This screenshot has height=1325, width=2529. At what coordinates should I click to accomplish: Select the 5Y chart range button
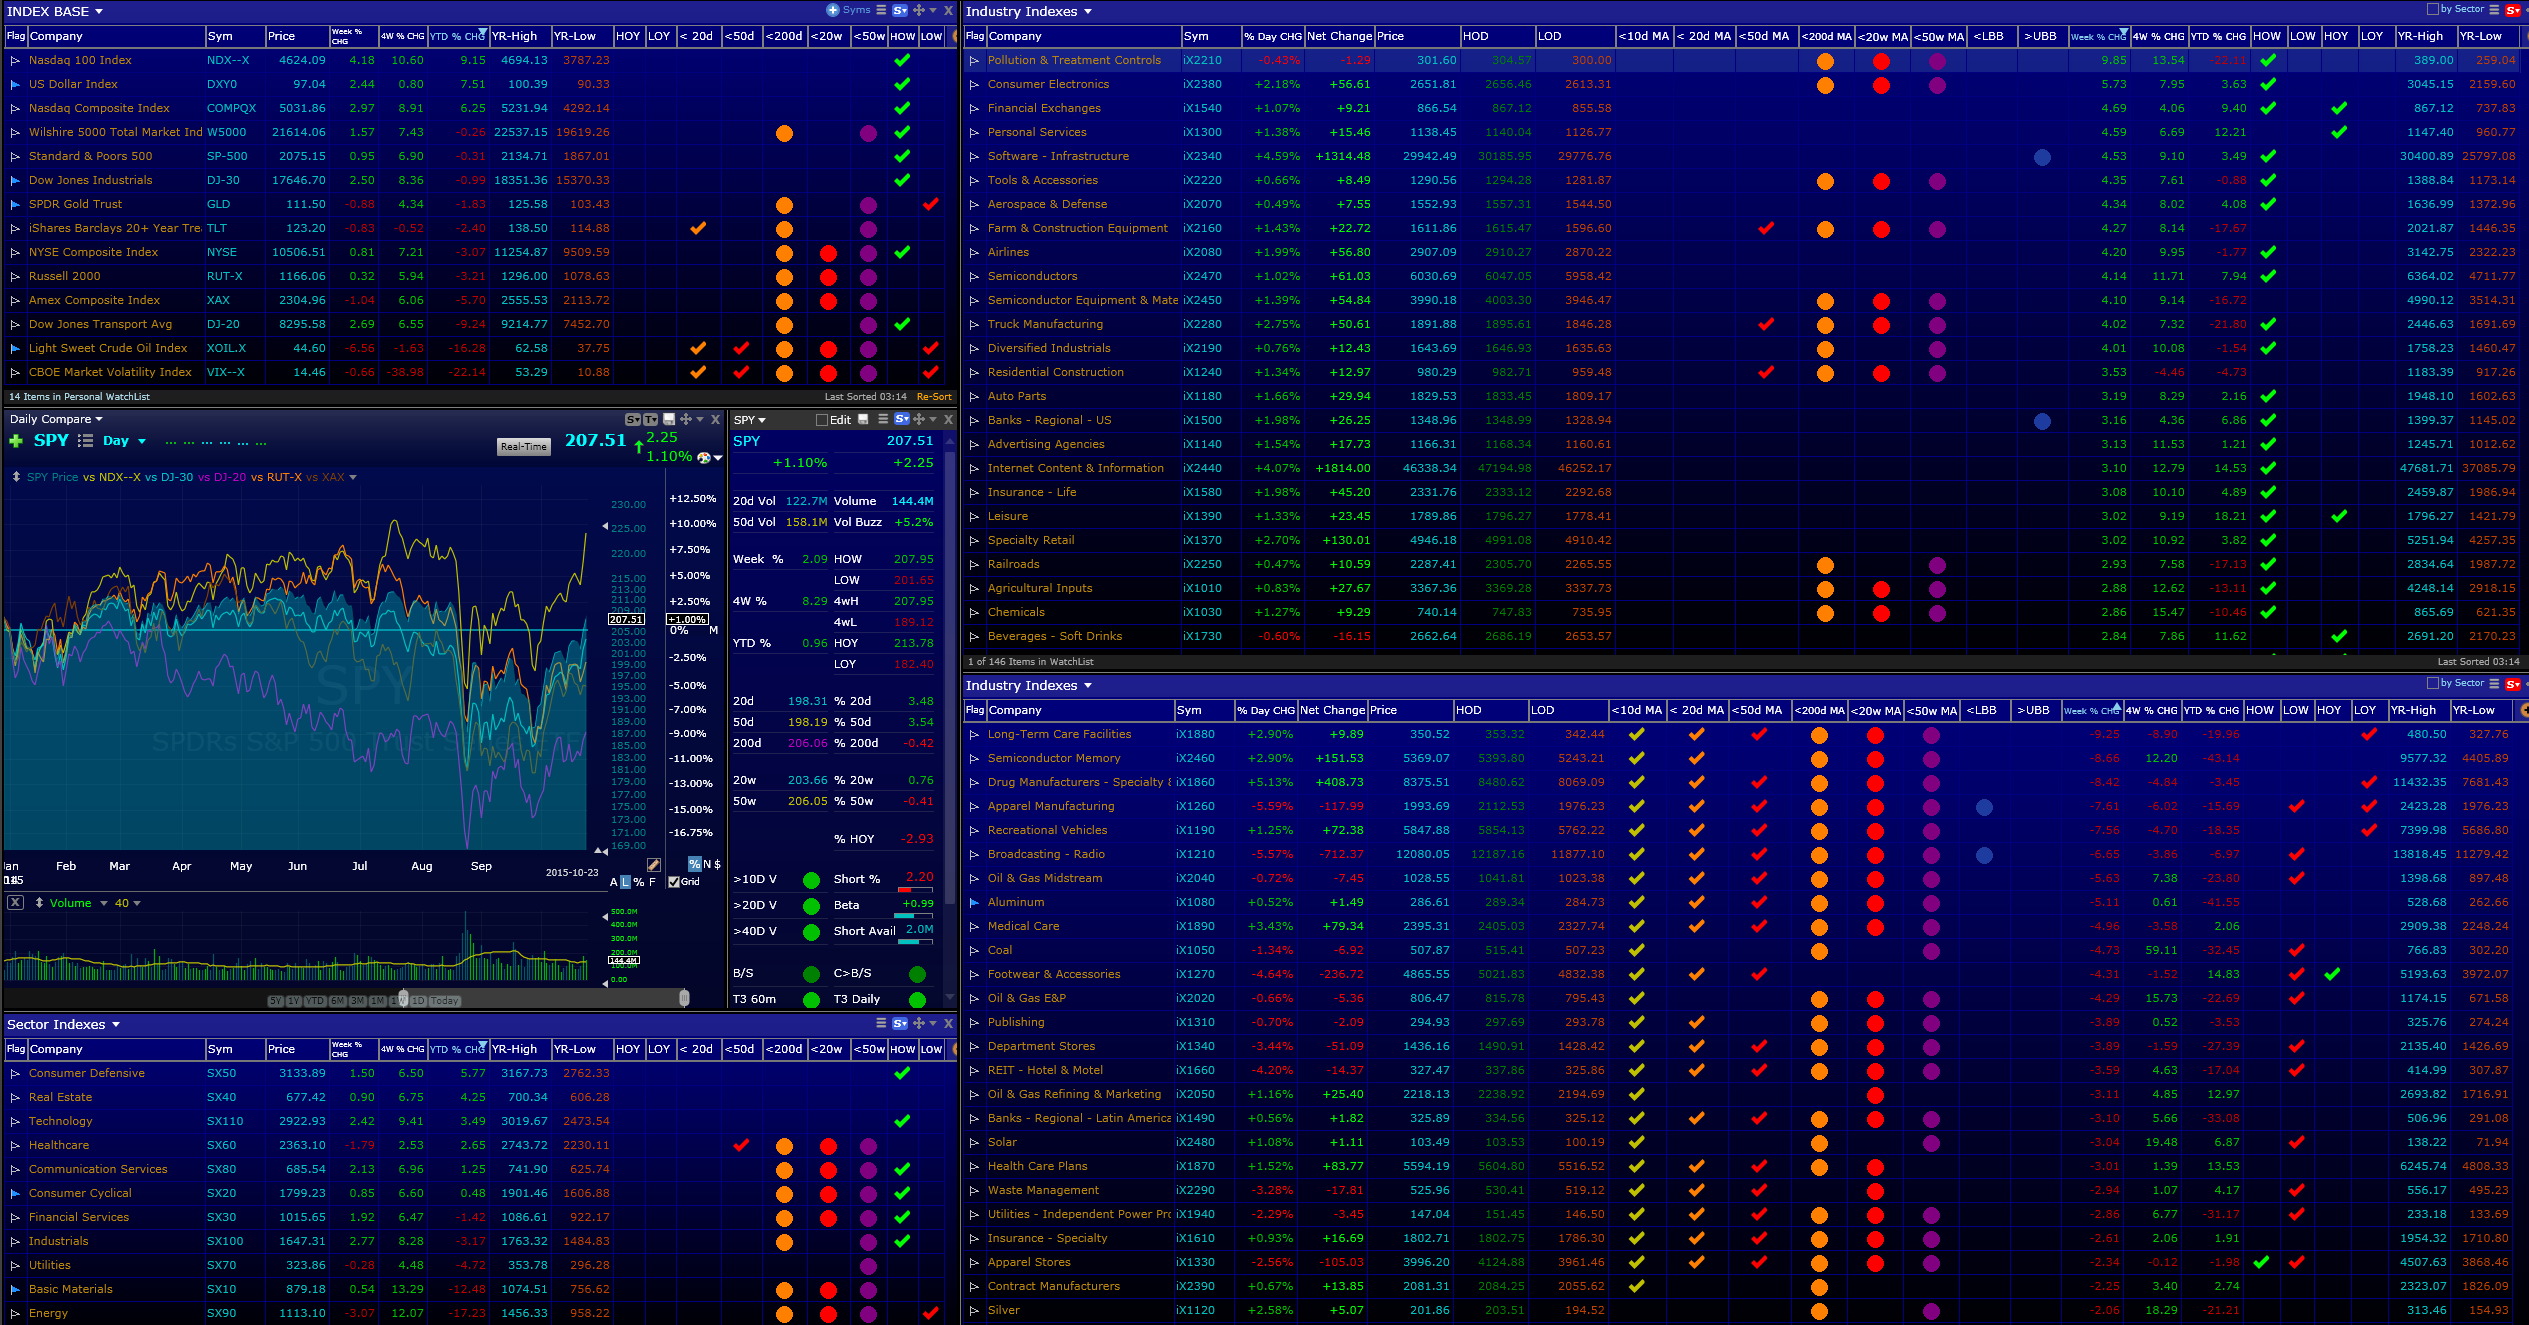(x=275, y=1001)
